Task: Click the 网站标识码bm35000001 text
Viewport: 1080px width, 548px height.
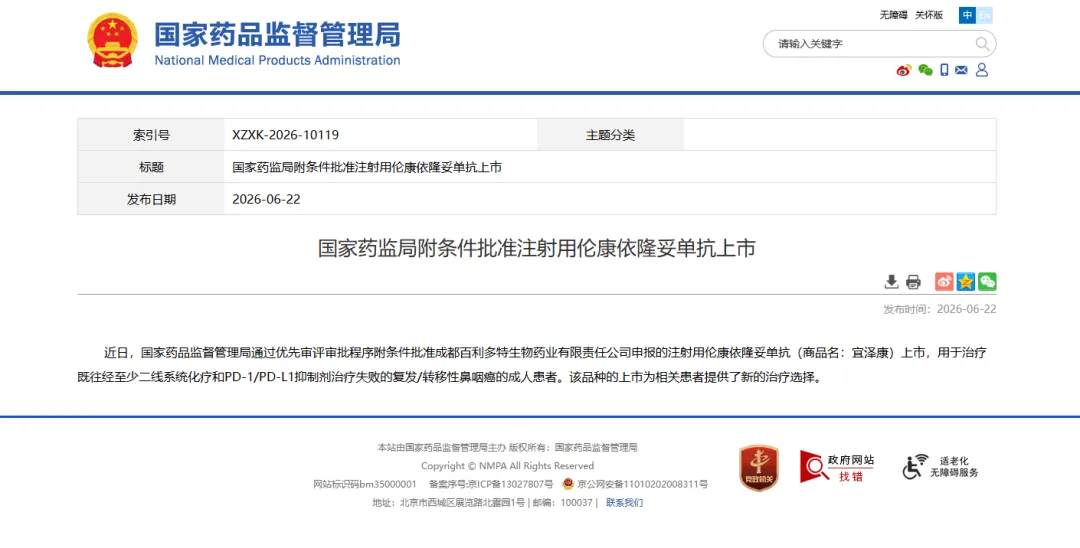Action: pyautogui.click(x=365, y=484)
